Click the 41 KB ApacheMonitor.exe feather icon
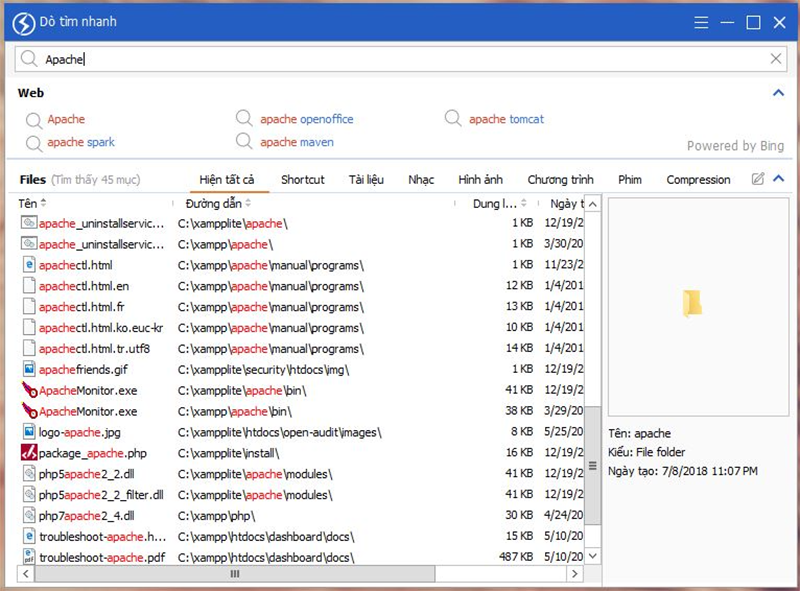The image size is (800, 591). click(x=30, y=390)
